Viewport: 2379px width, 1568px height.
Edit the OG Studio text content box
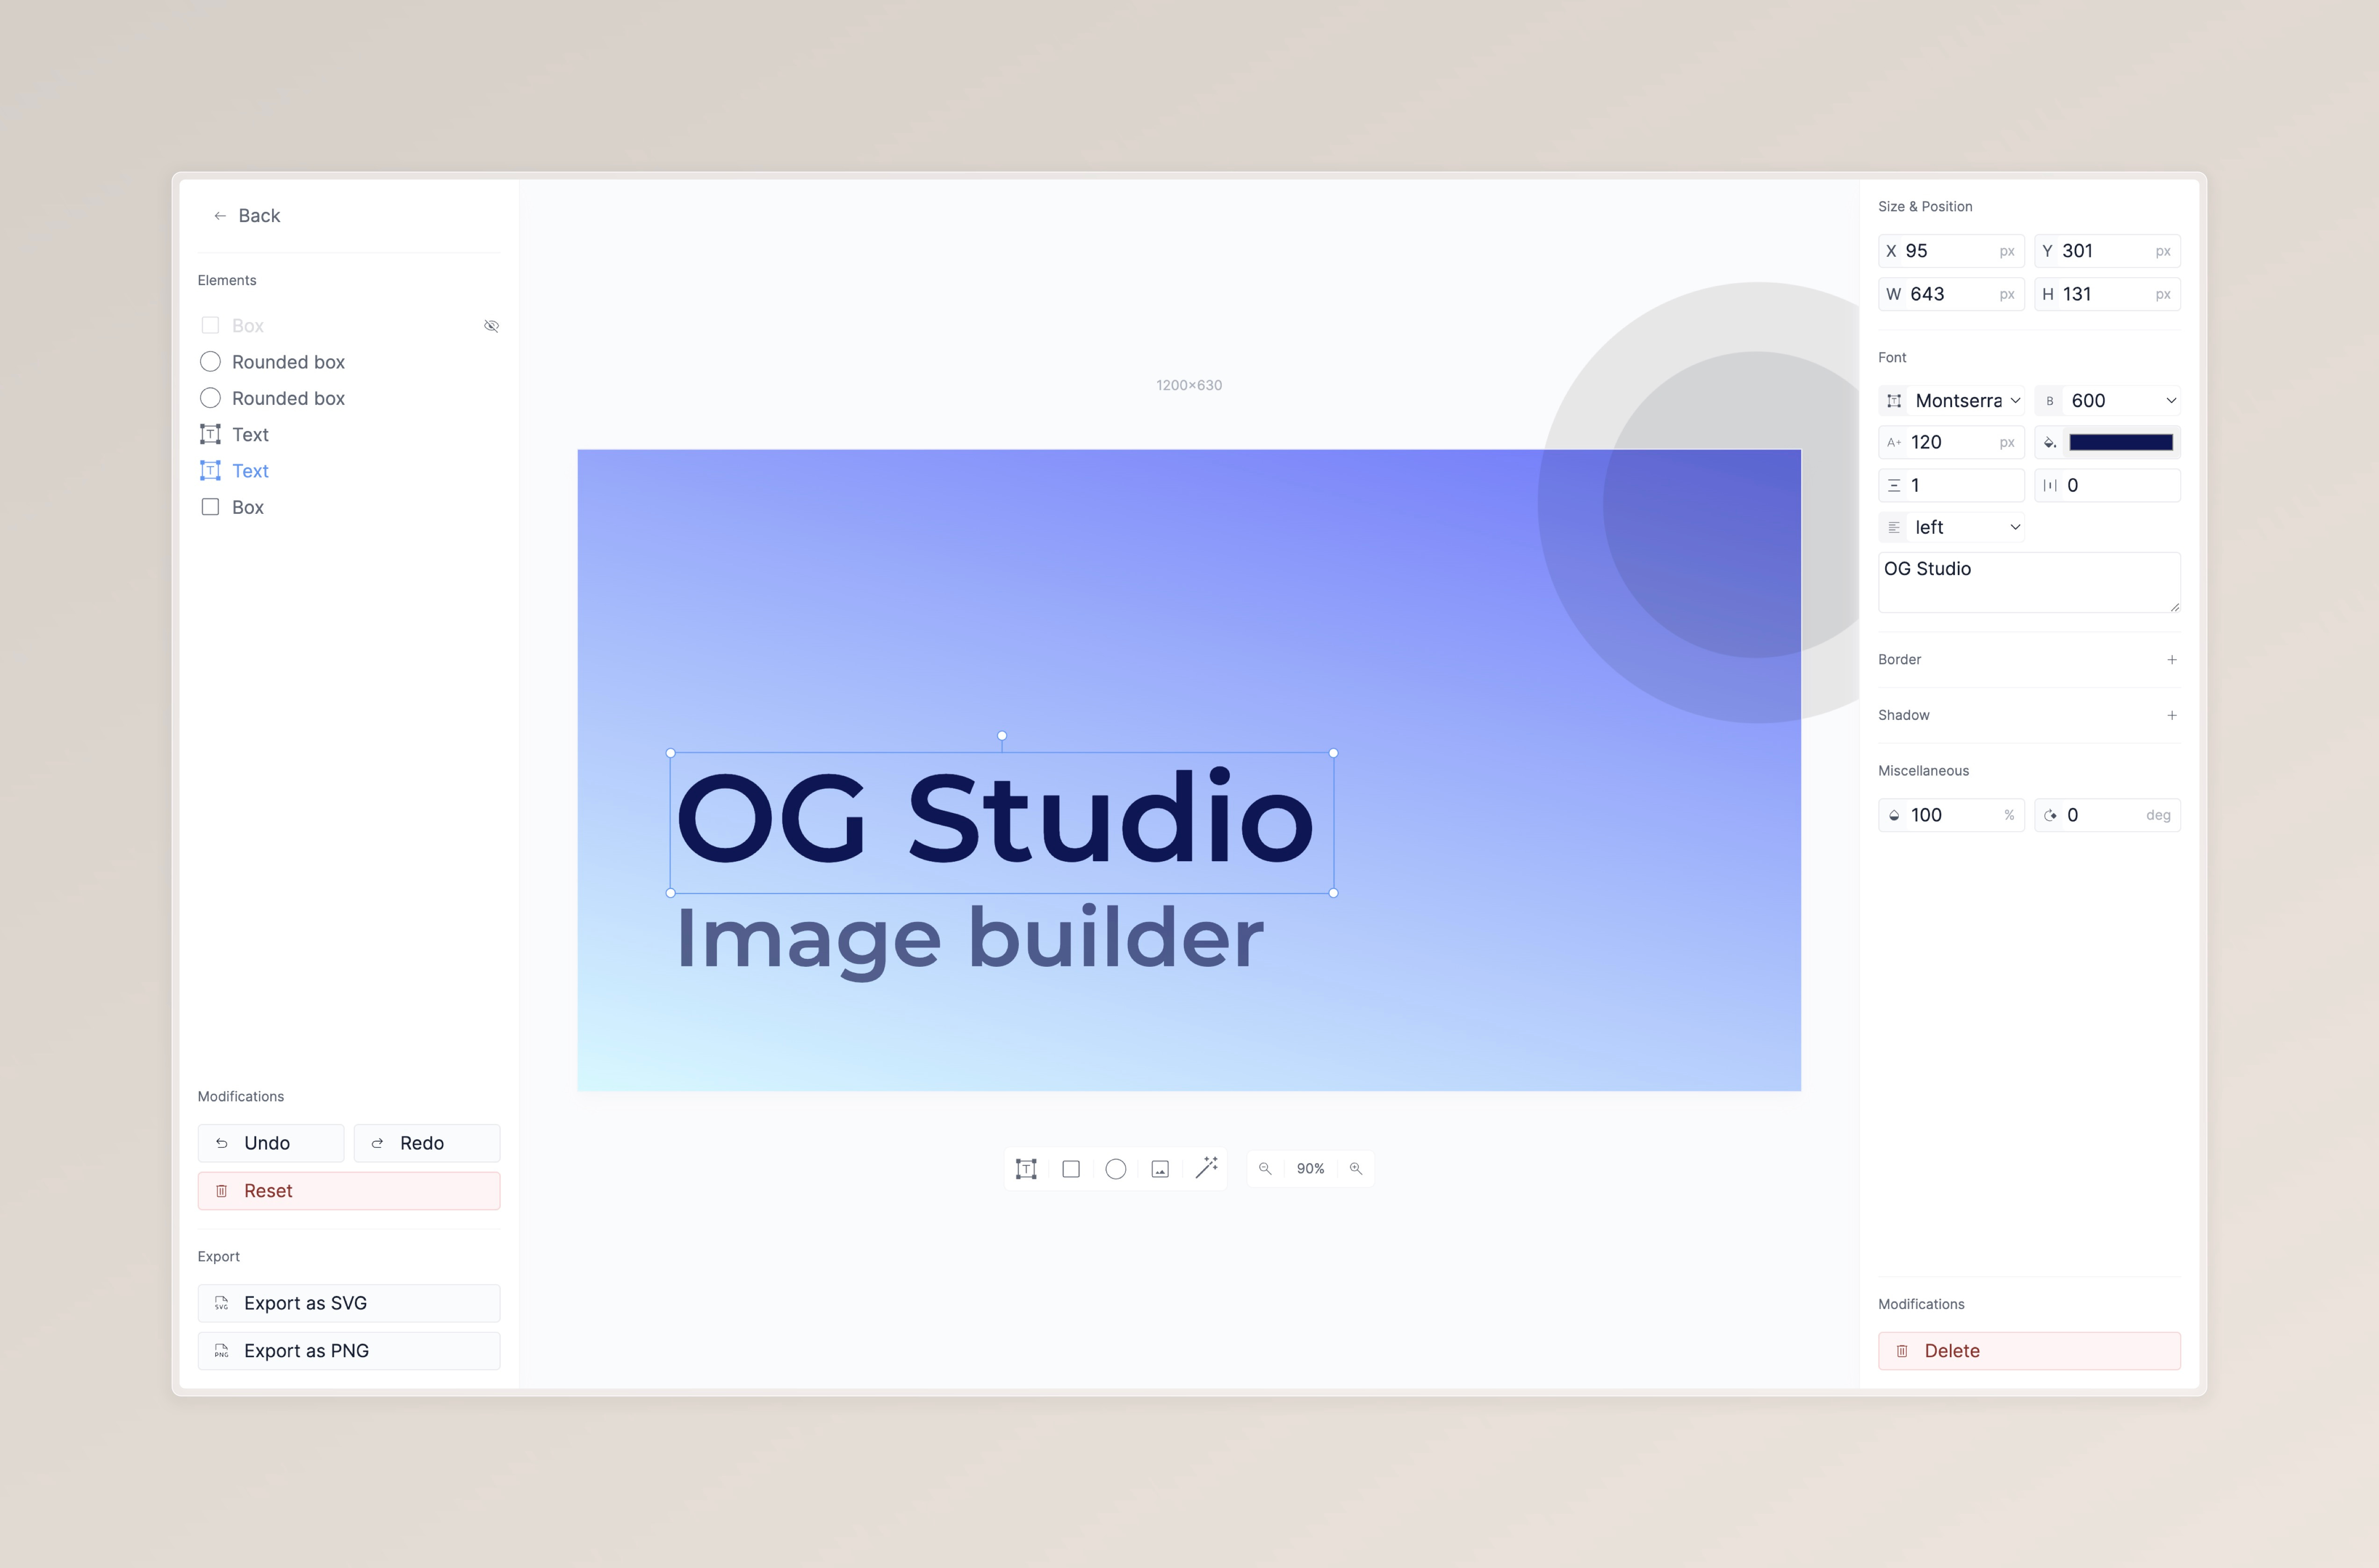(x=2029, y=582)
